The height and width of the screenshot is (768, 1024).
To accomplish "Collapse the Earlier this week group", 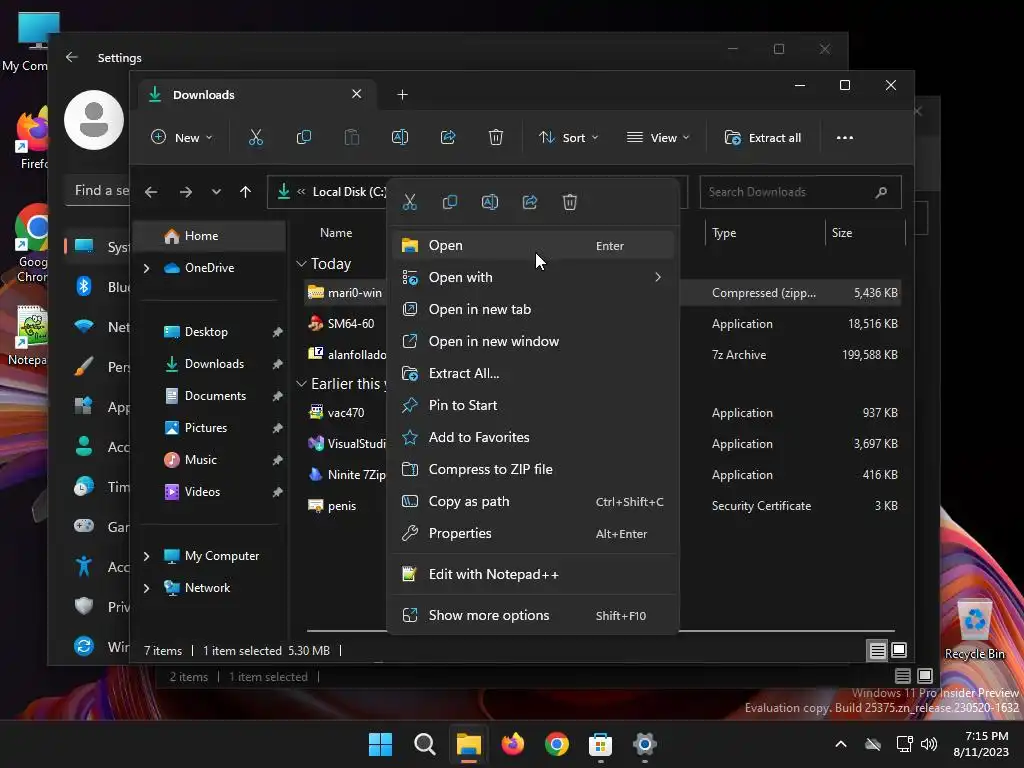I will pos(301,384).
